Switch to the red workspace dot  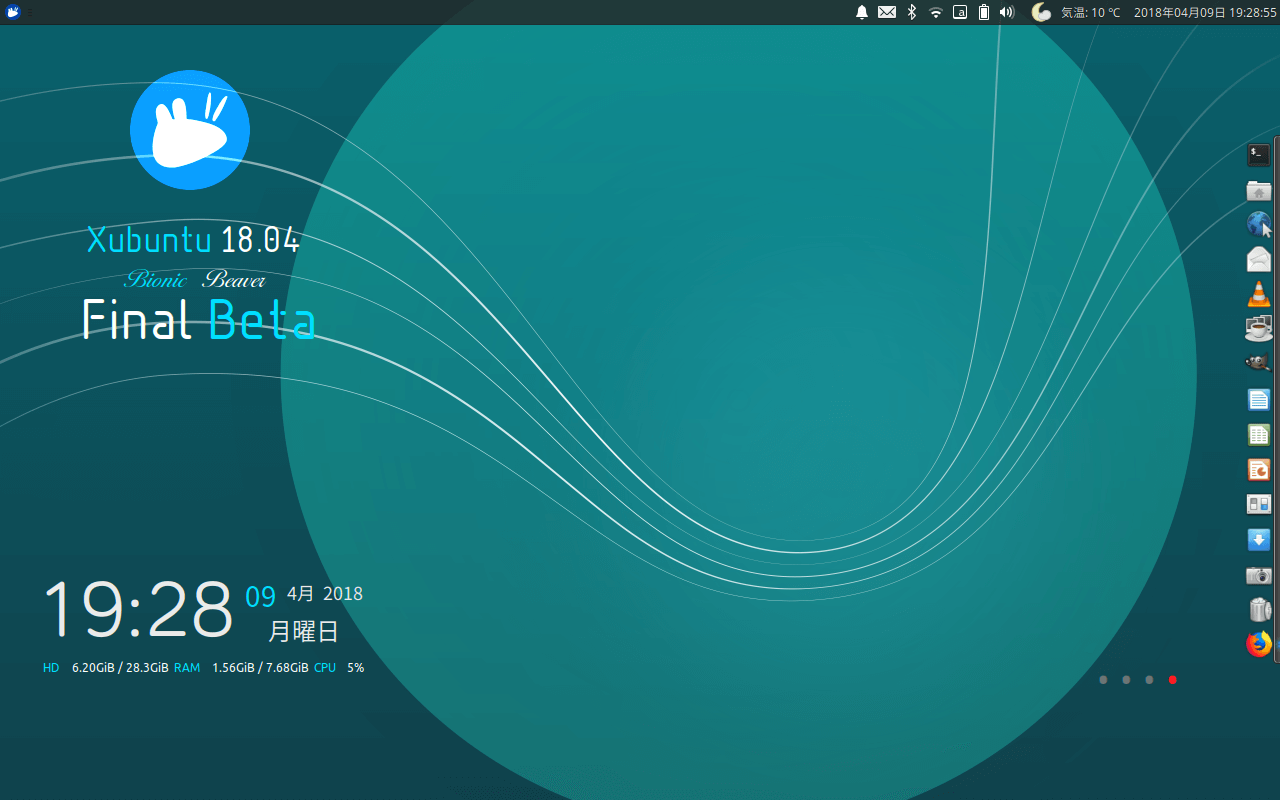click(x=1173, y=680)
